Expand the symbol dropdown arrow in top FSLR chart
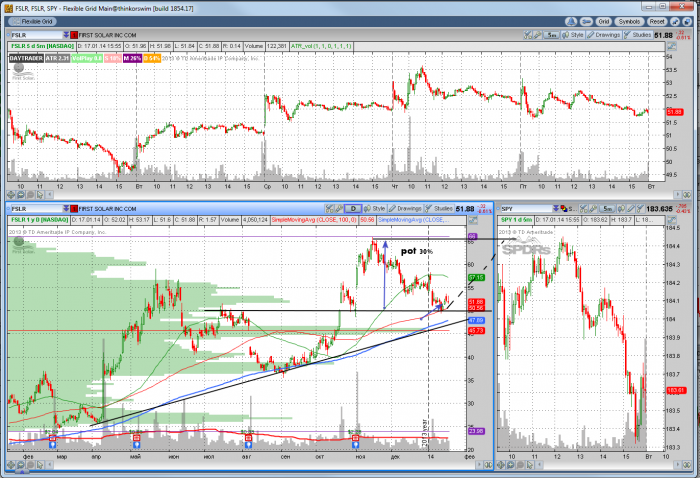Viewport: 700px width, 478px height. tap(67, 35)
